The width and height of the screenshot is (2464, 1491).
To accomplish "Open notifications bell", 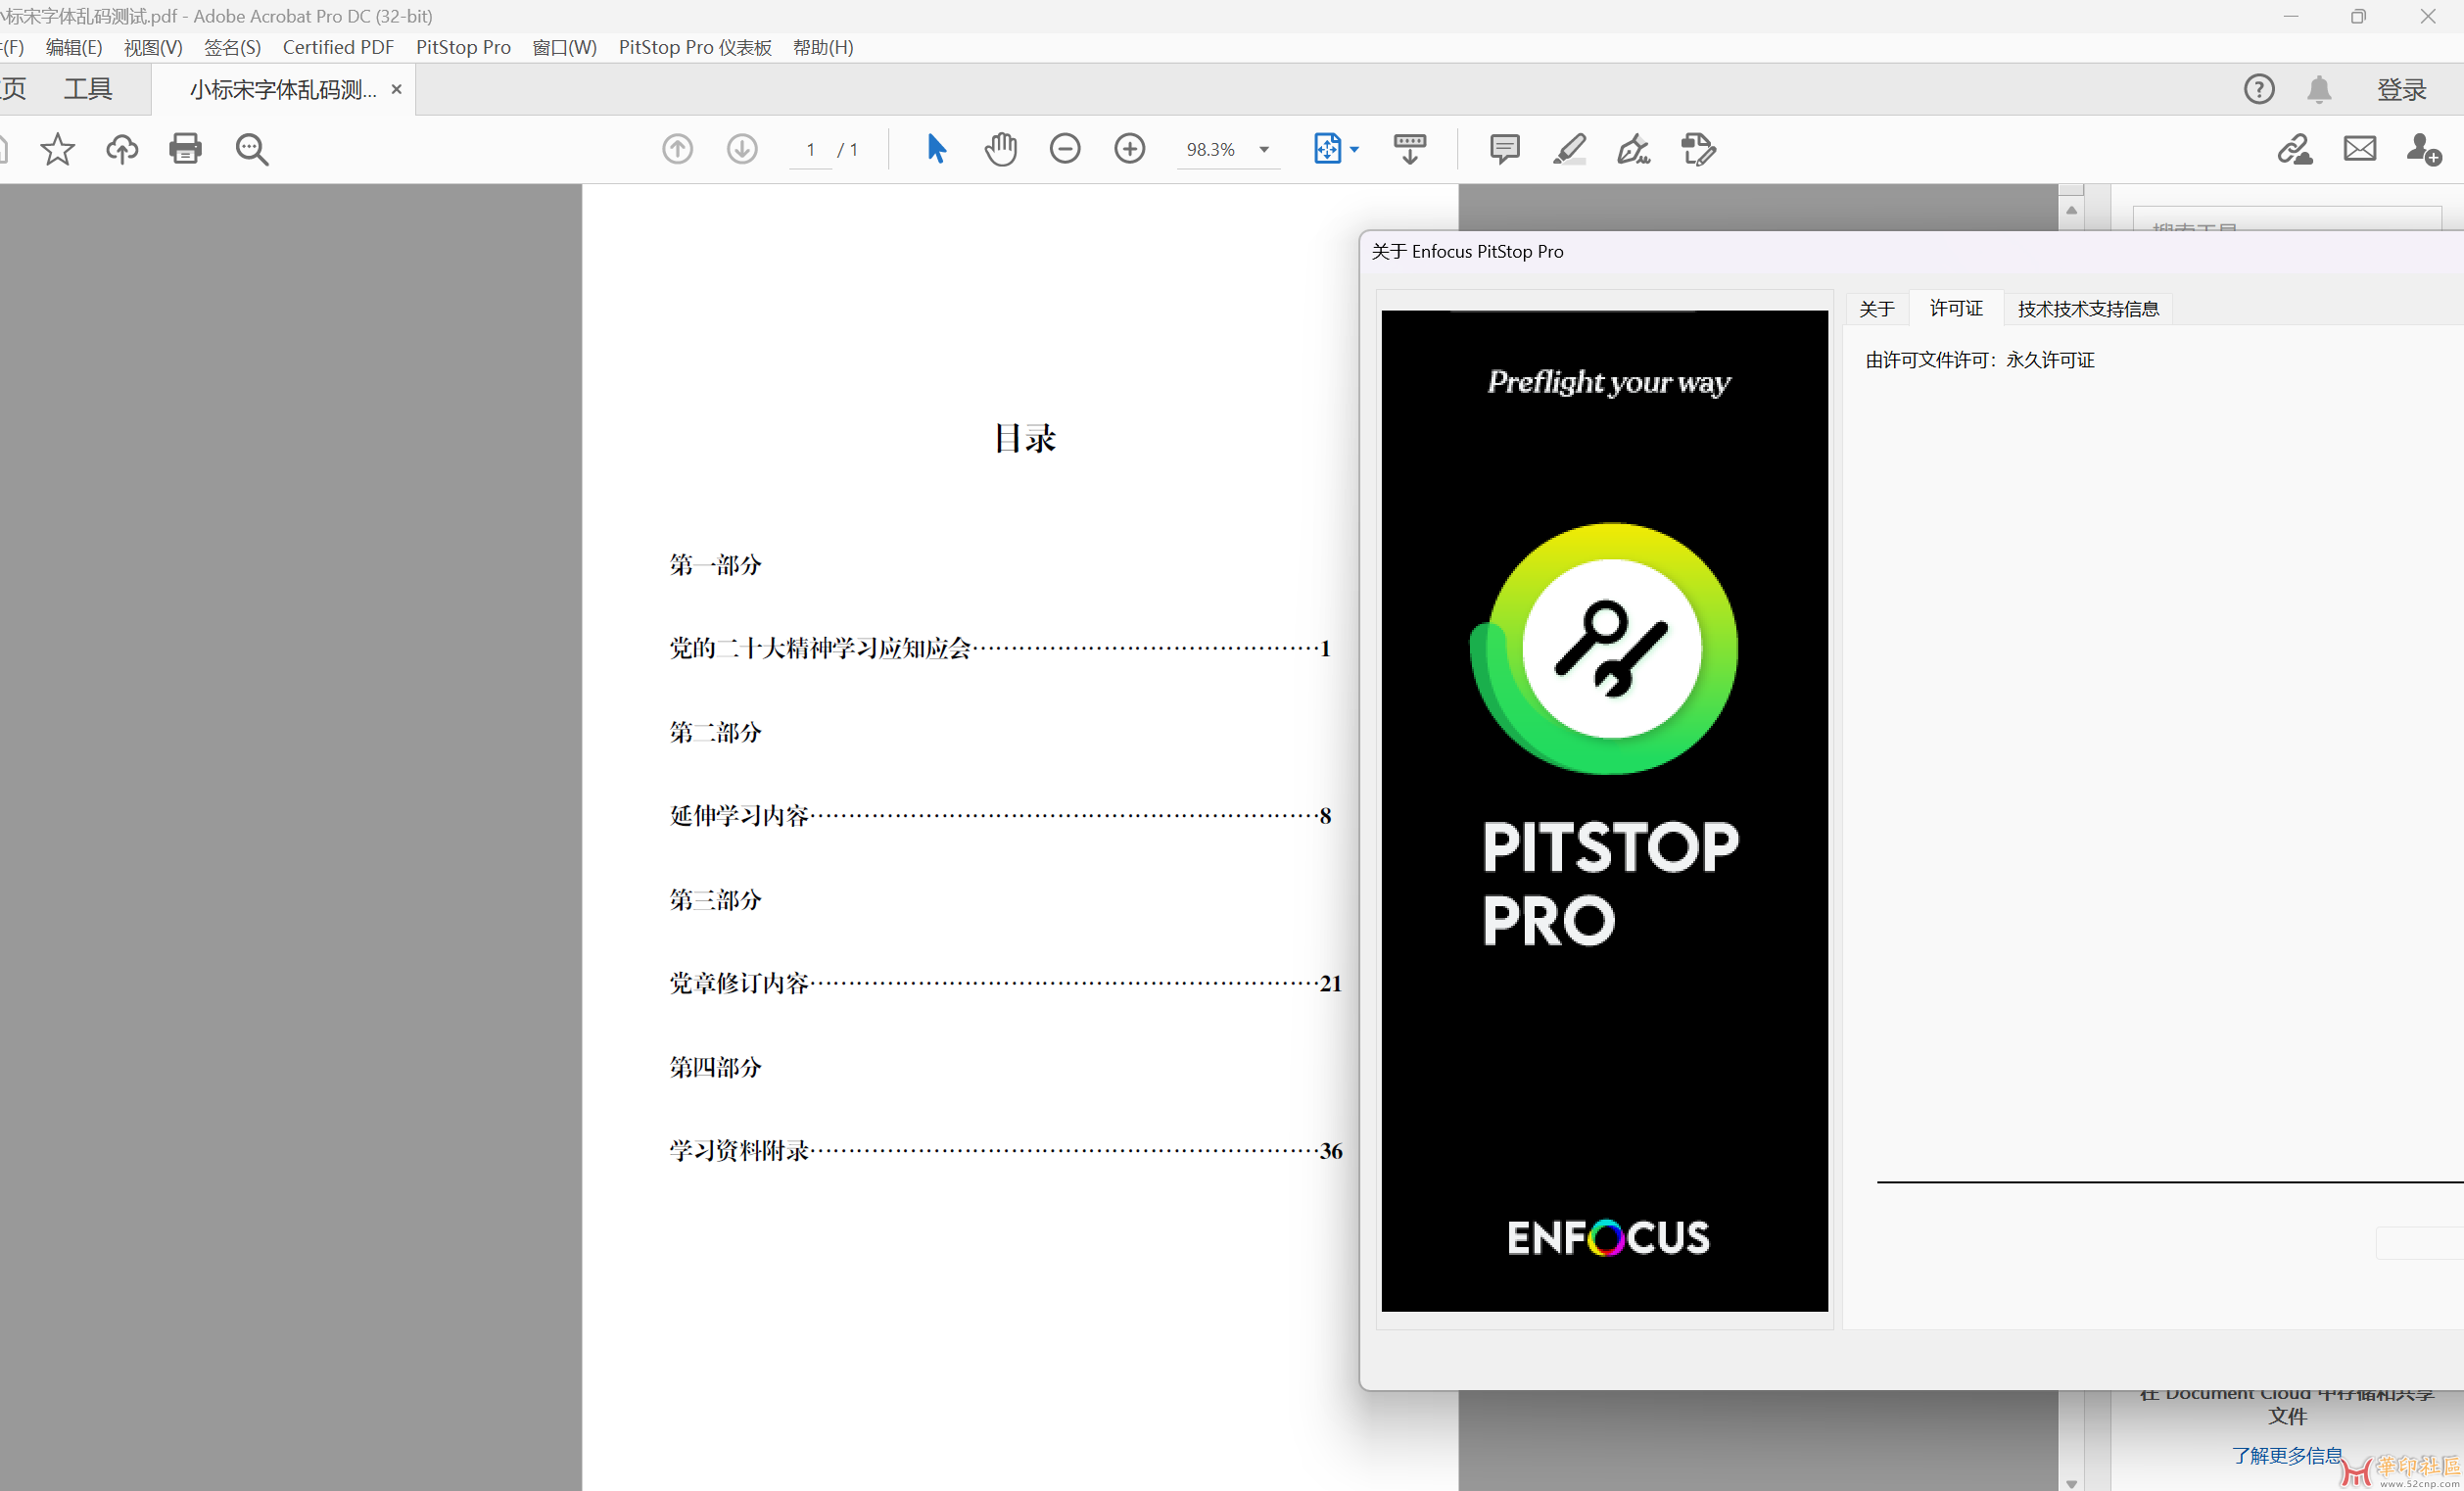I will point(2318,89).
